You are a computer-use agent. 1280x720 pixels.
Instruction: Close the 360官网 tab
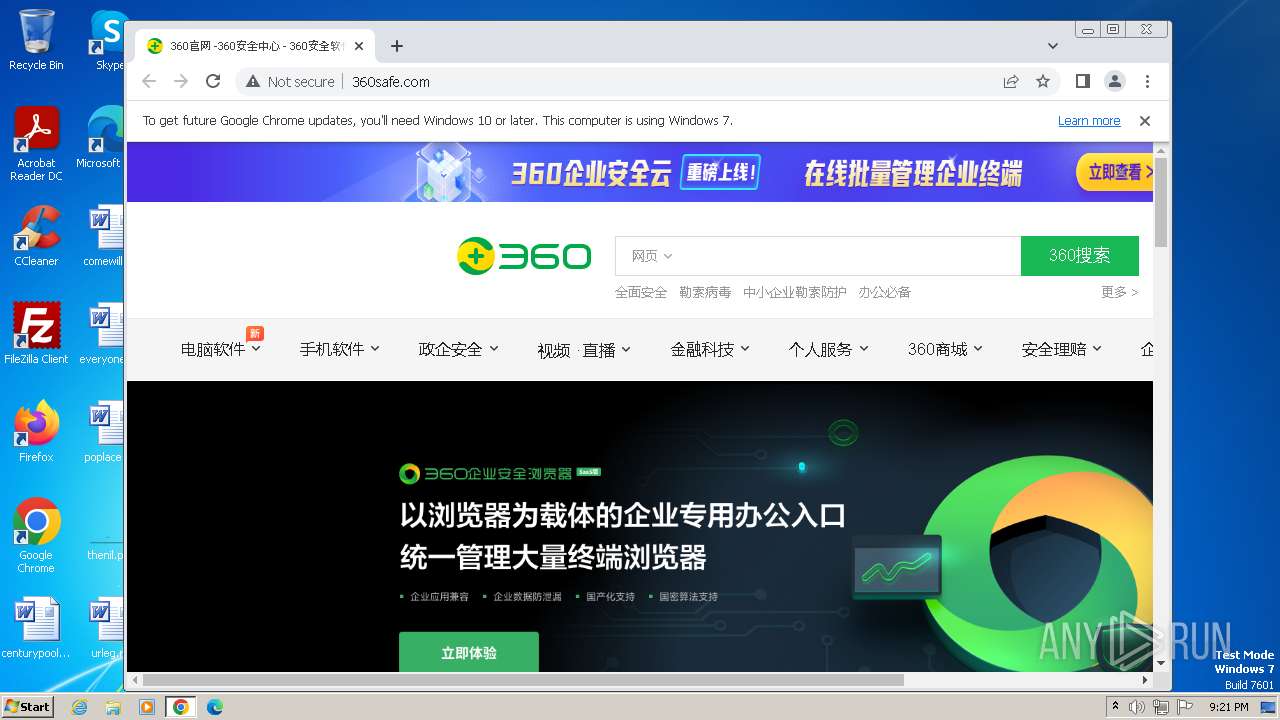click(359, 46)
